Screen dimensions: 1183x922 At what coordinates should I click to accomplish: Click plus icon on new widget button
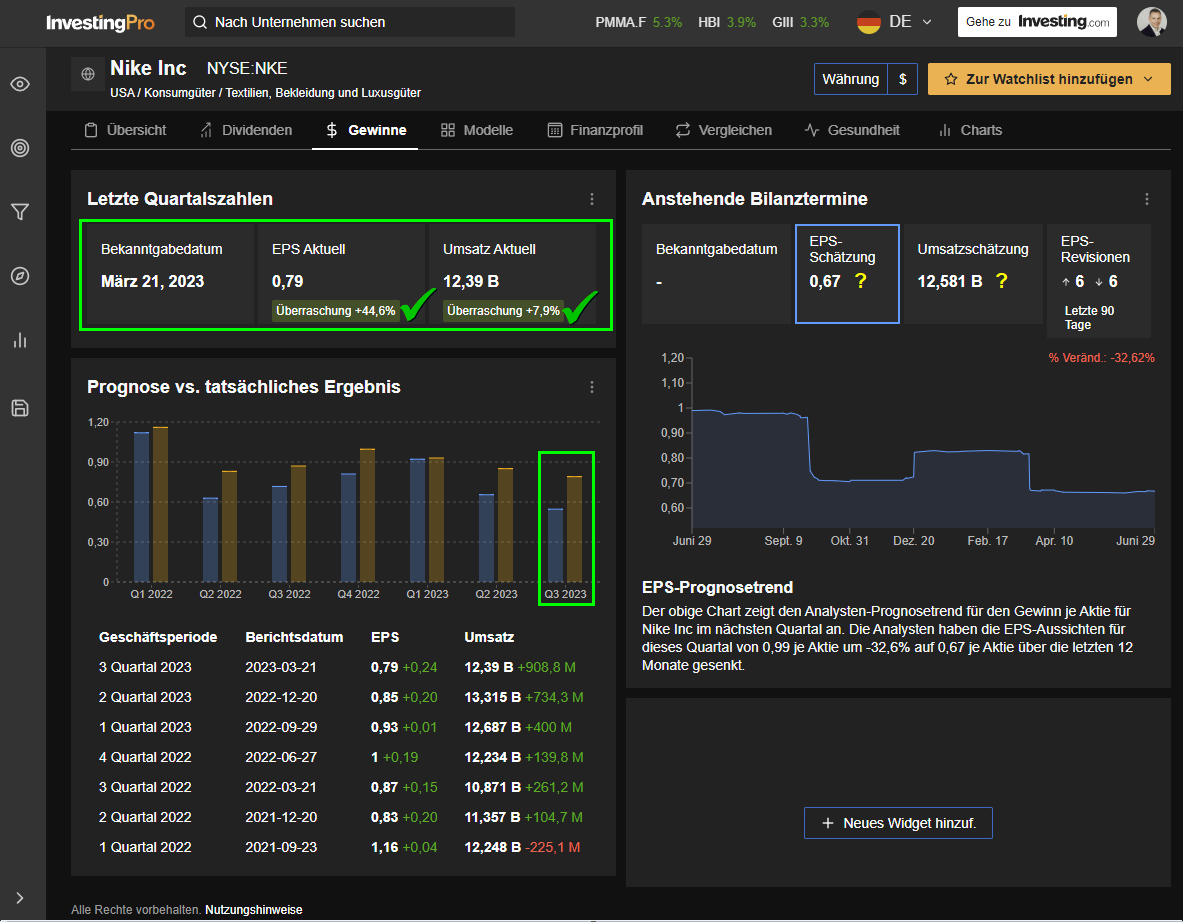tap(827, 823)
